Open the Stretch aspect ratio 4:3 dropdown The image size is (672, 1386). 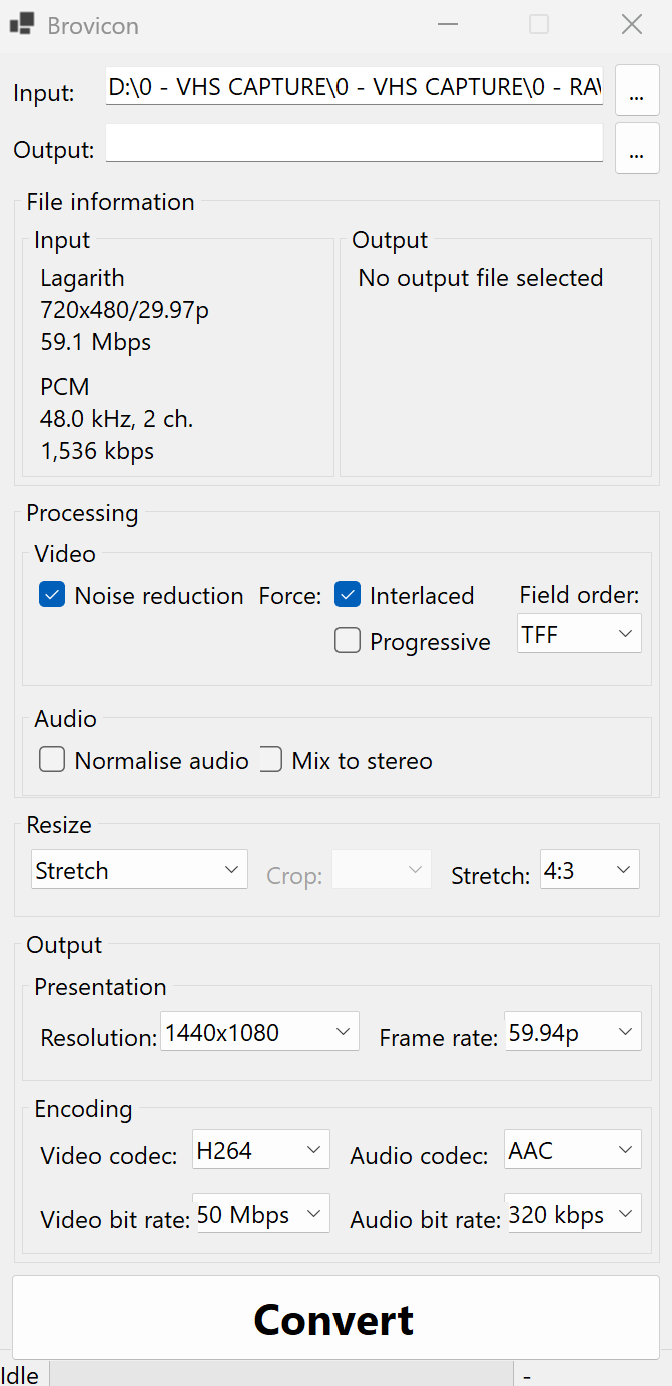[589, 871]
